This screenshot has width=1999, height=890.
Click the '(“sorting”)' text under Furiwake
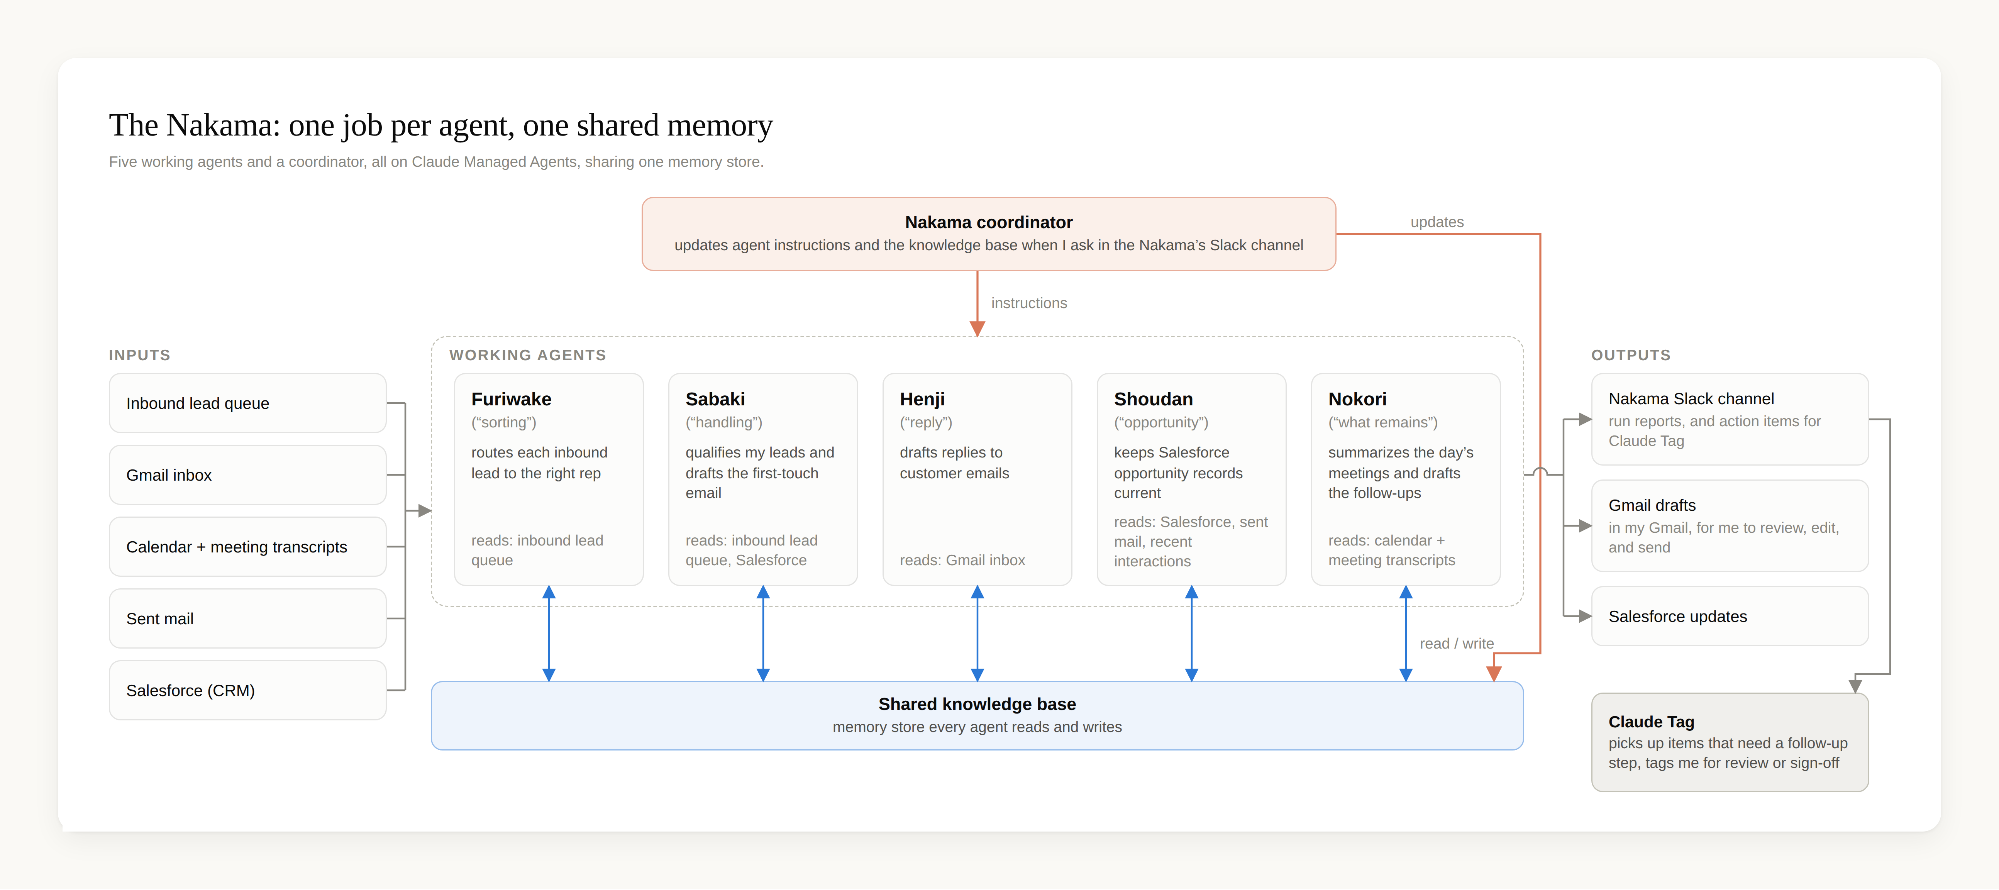[x=504, y=422]
